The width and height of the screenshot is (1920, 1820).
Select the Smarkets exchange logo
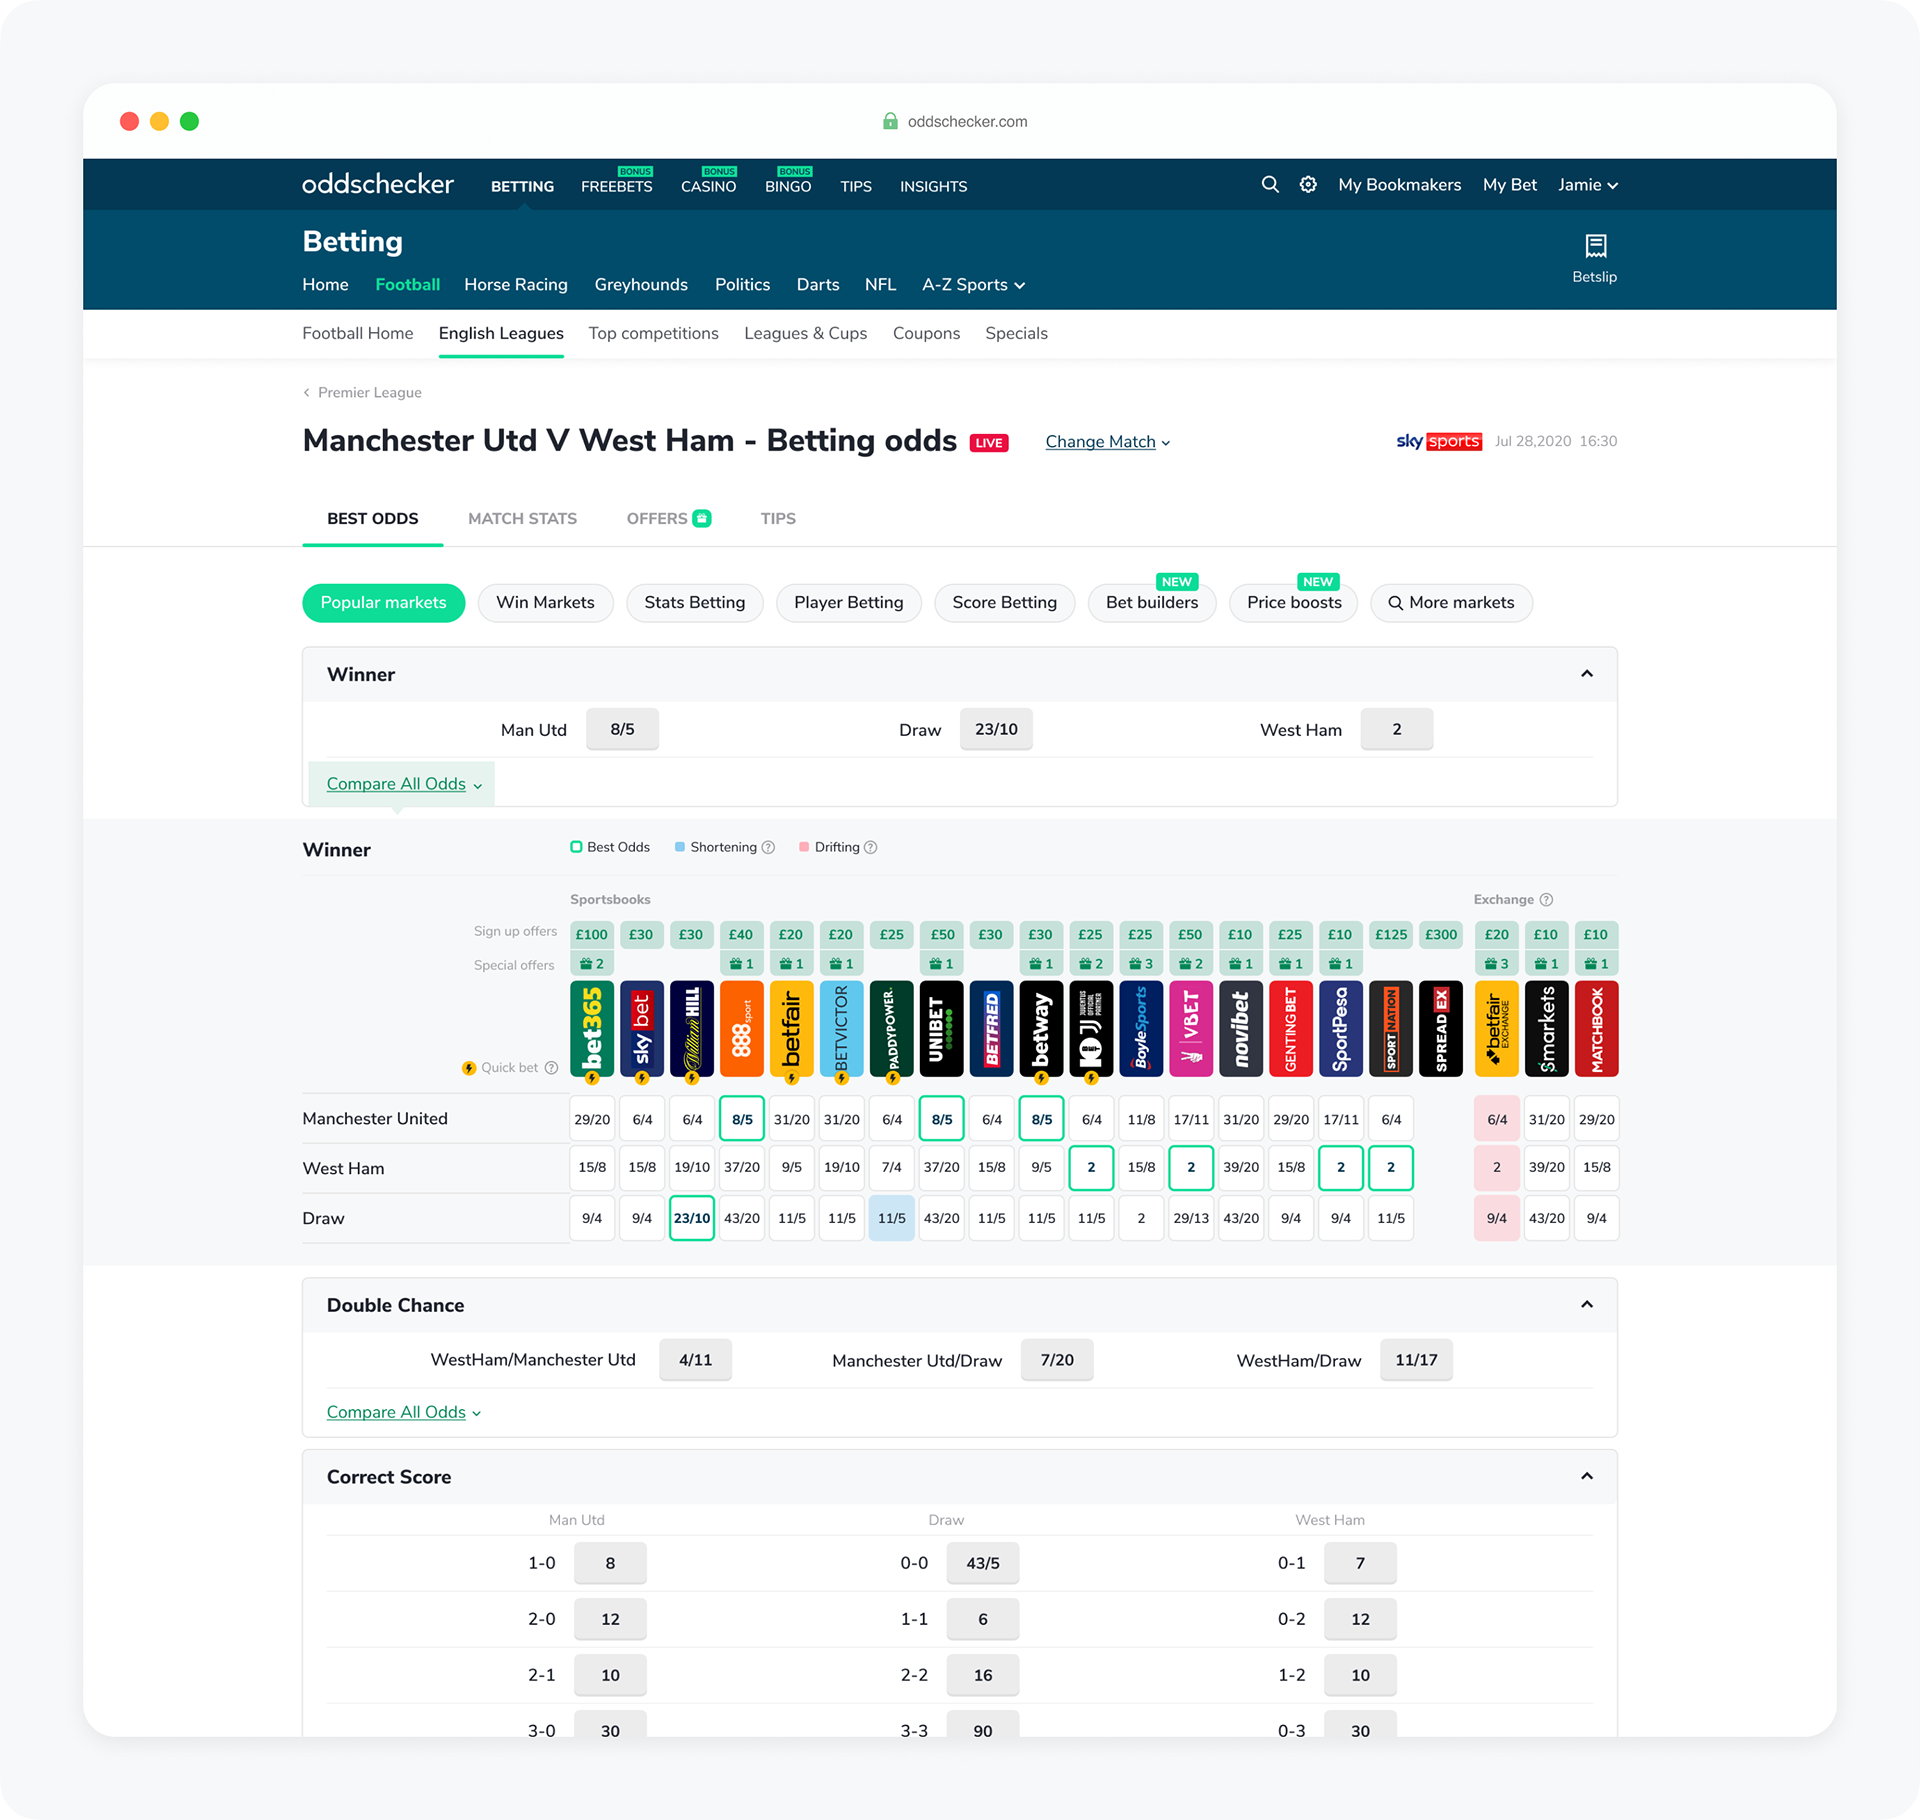pos(1547,1028)
